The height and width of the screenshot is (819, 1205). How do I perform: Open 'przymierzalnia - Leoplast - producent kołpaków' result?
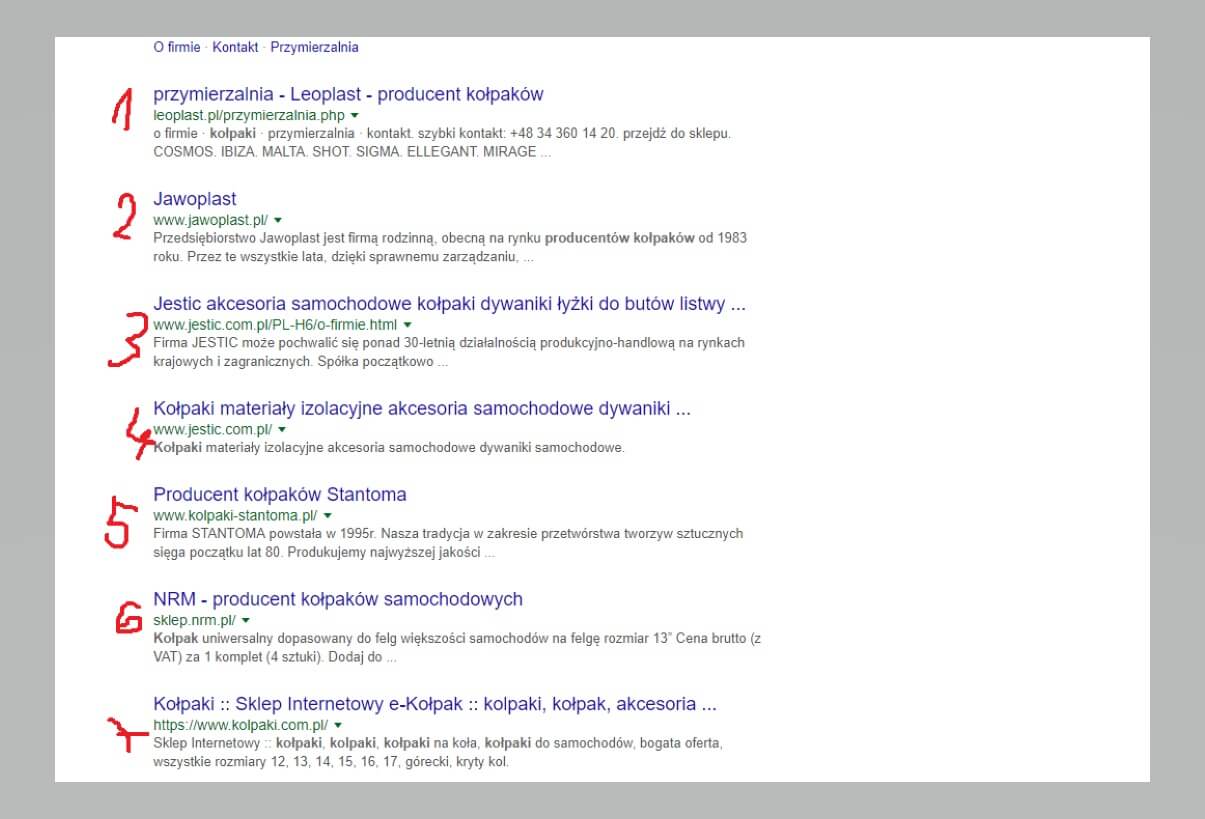pos(348,95)
